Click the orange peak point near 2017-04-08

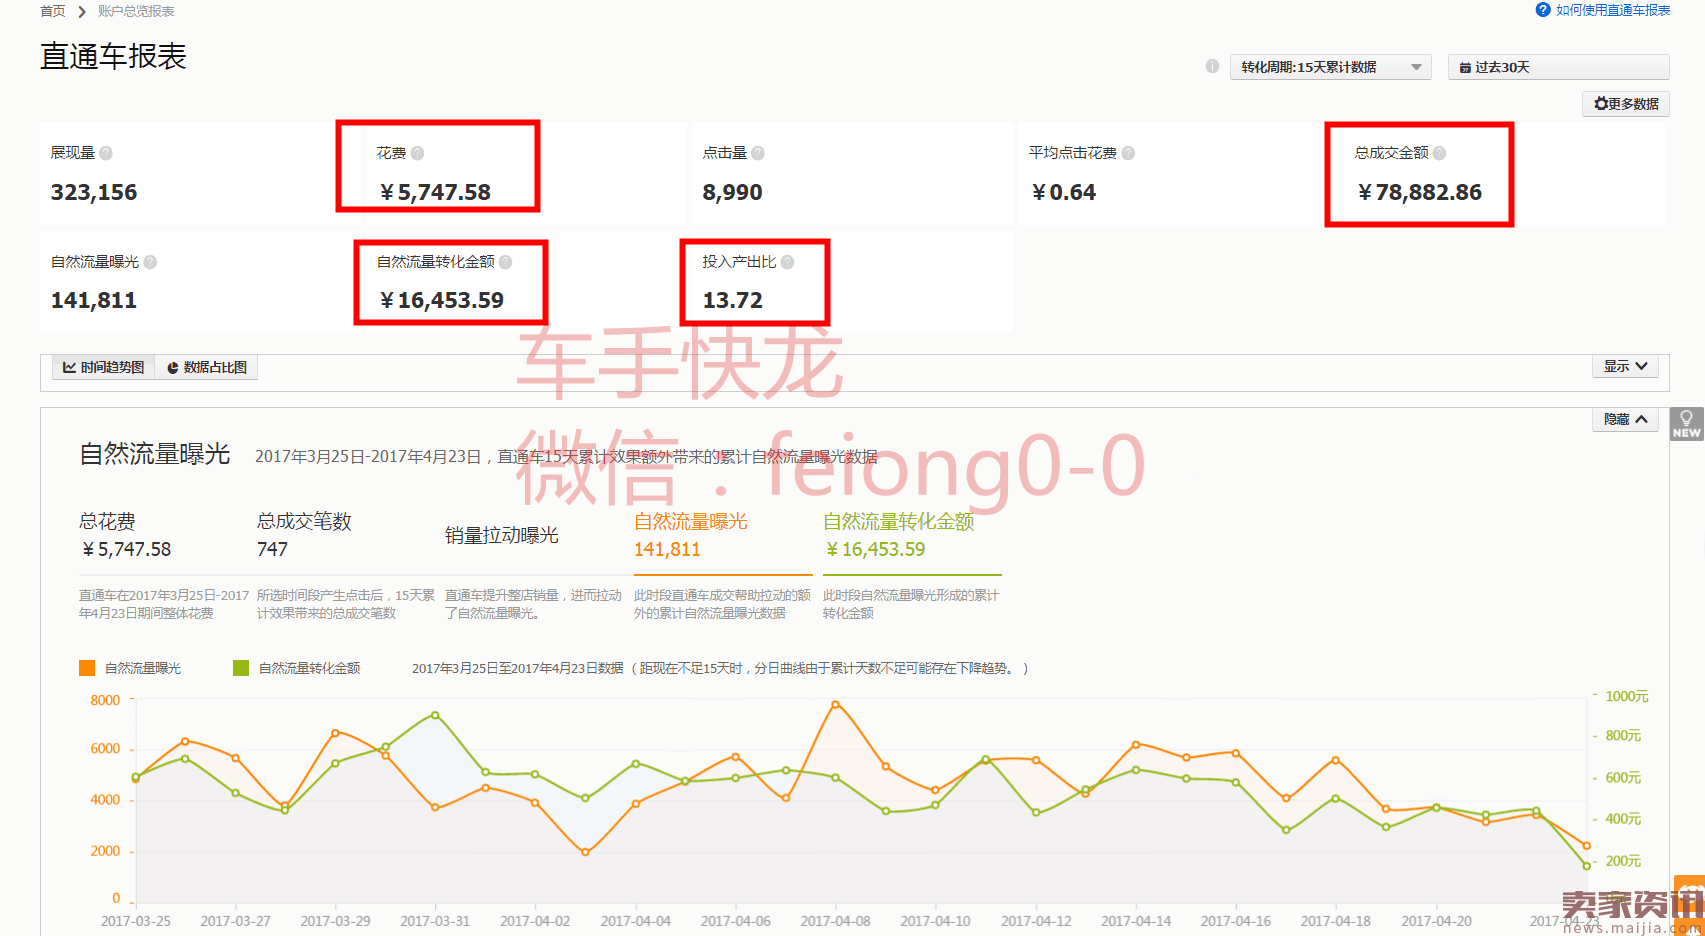(x=836, y=704)
